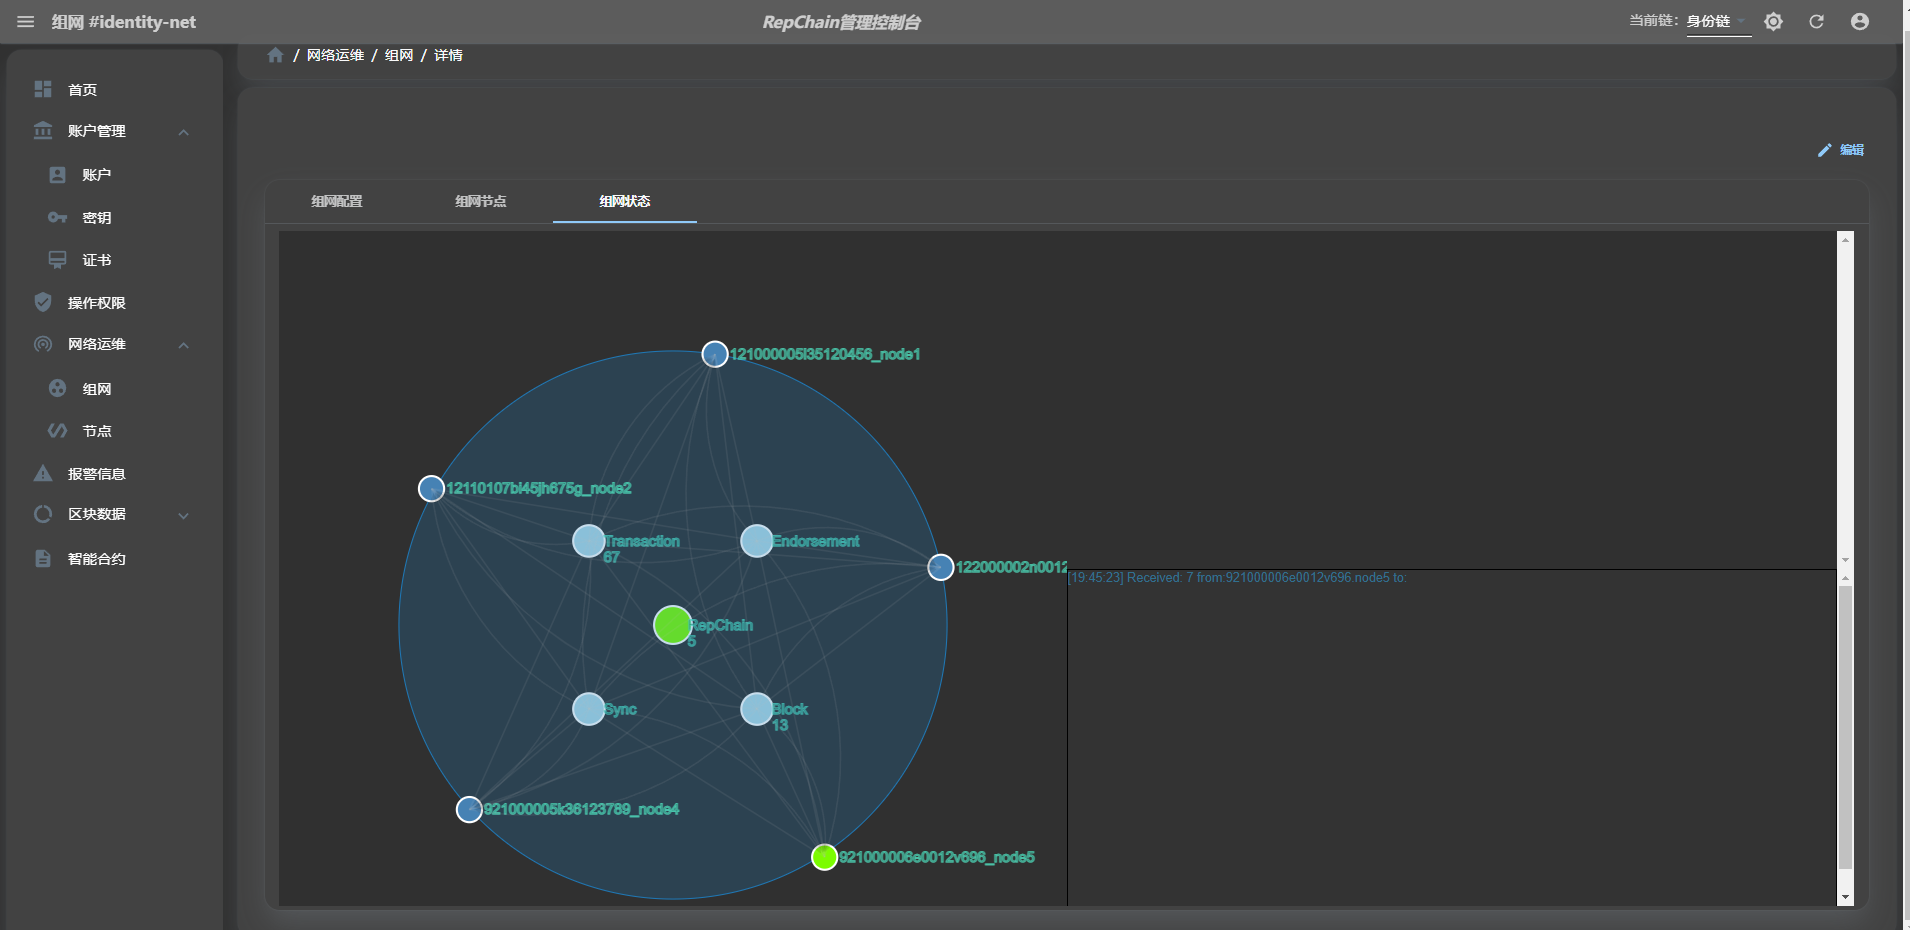Click the theme settings gear icon
Image resolution: width=1910 pixels, height=930 pixels.
[1773, 22]
